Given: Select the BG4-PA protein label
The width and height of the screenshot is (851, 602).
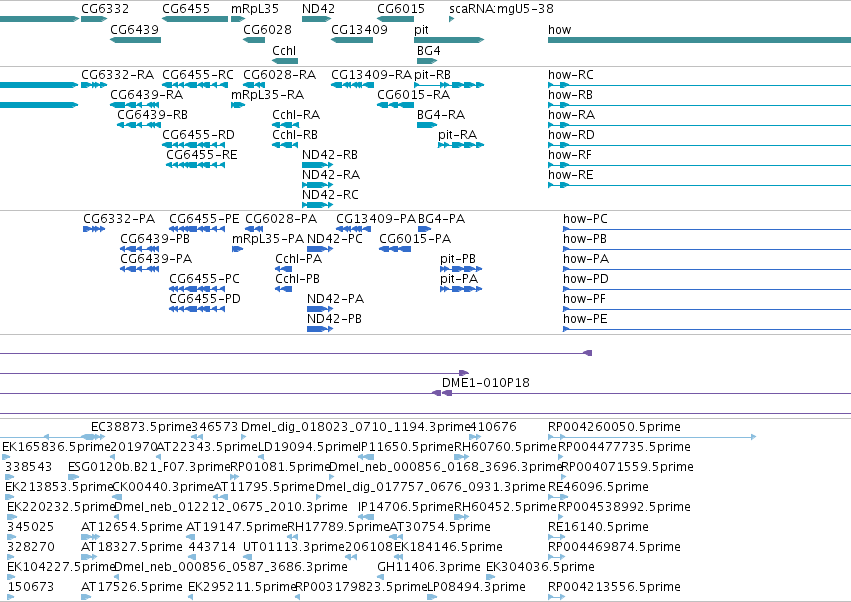Looking at the screenshot, I should click(442, 219).
